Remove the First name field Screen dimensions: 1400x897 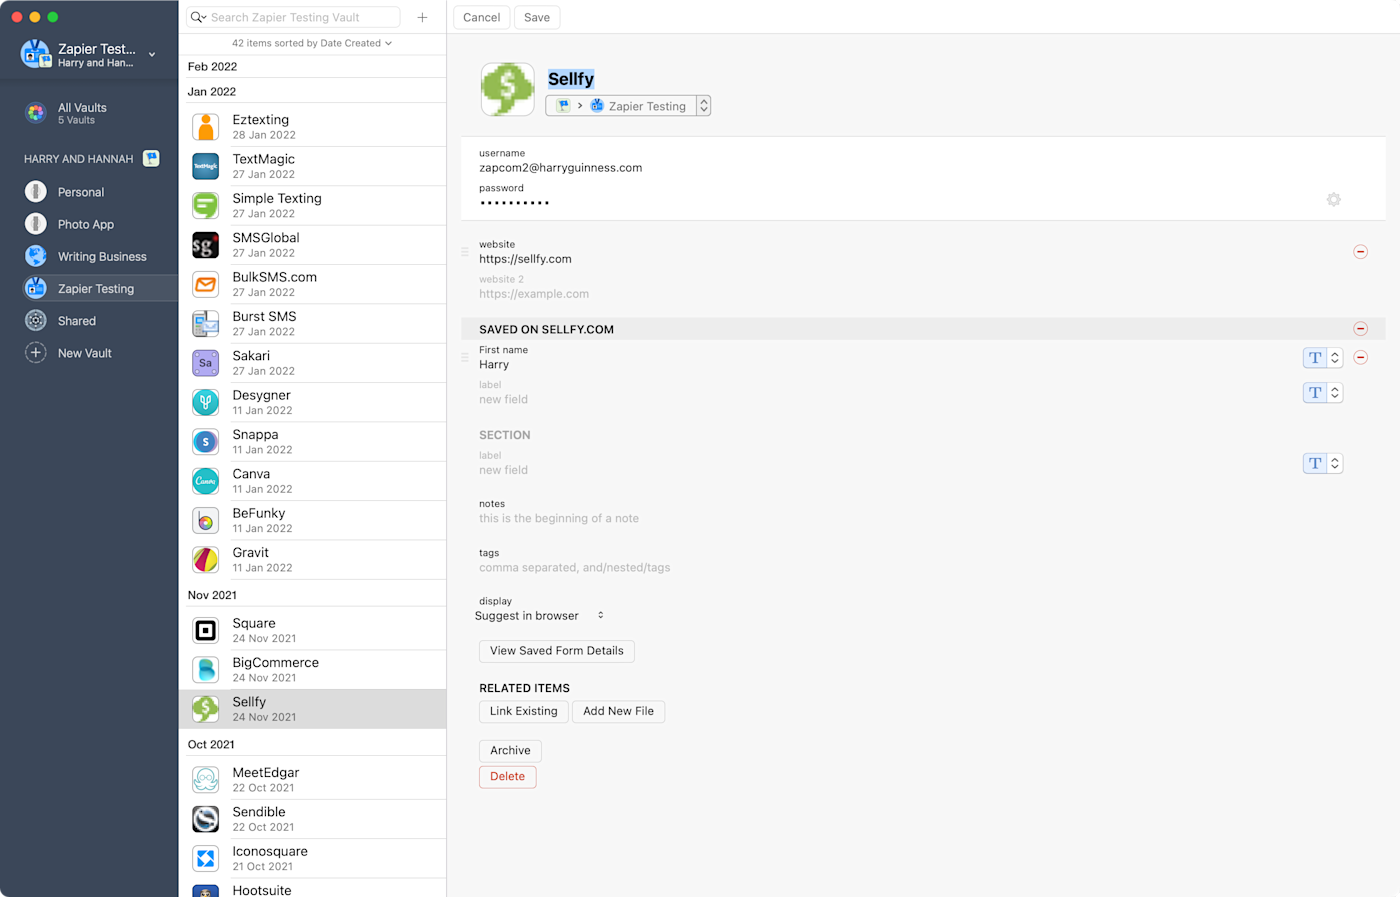tap(1360, 358)
